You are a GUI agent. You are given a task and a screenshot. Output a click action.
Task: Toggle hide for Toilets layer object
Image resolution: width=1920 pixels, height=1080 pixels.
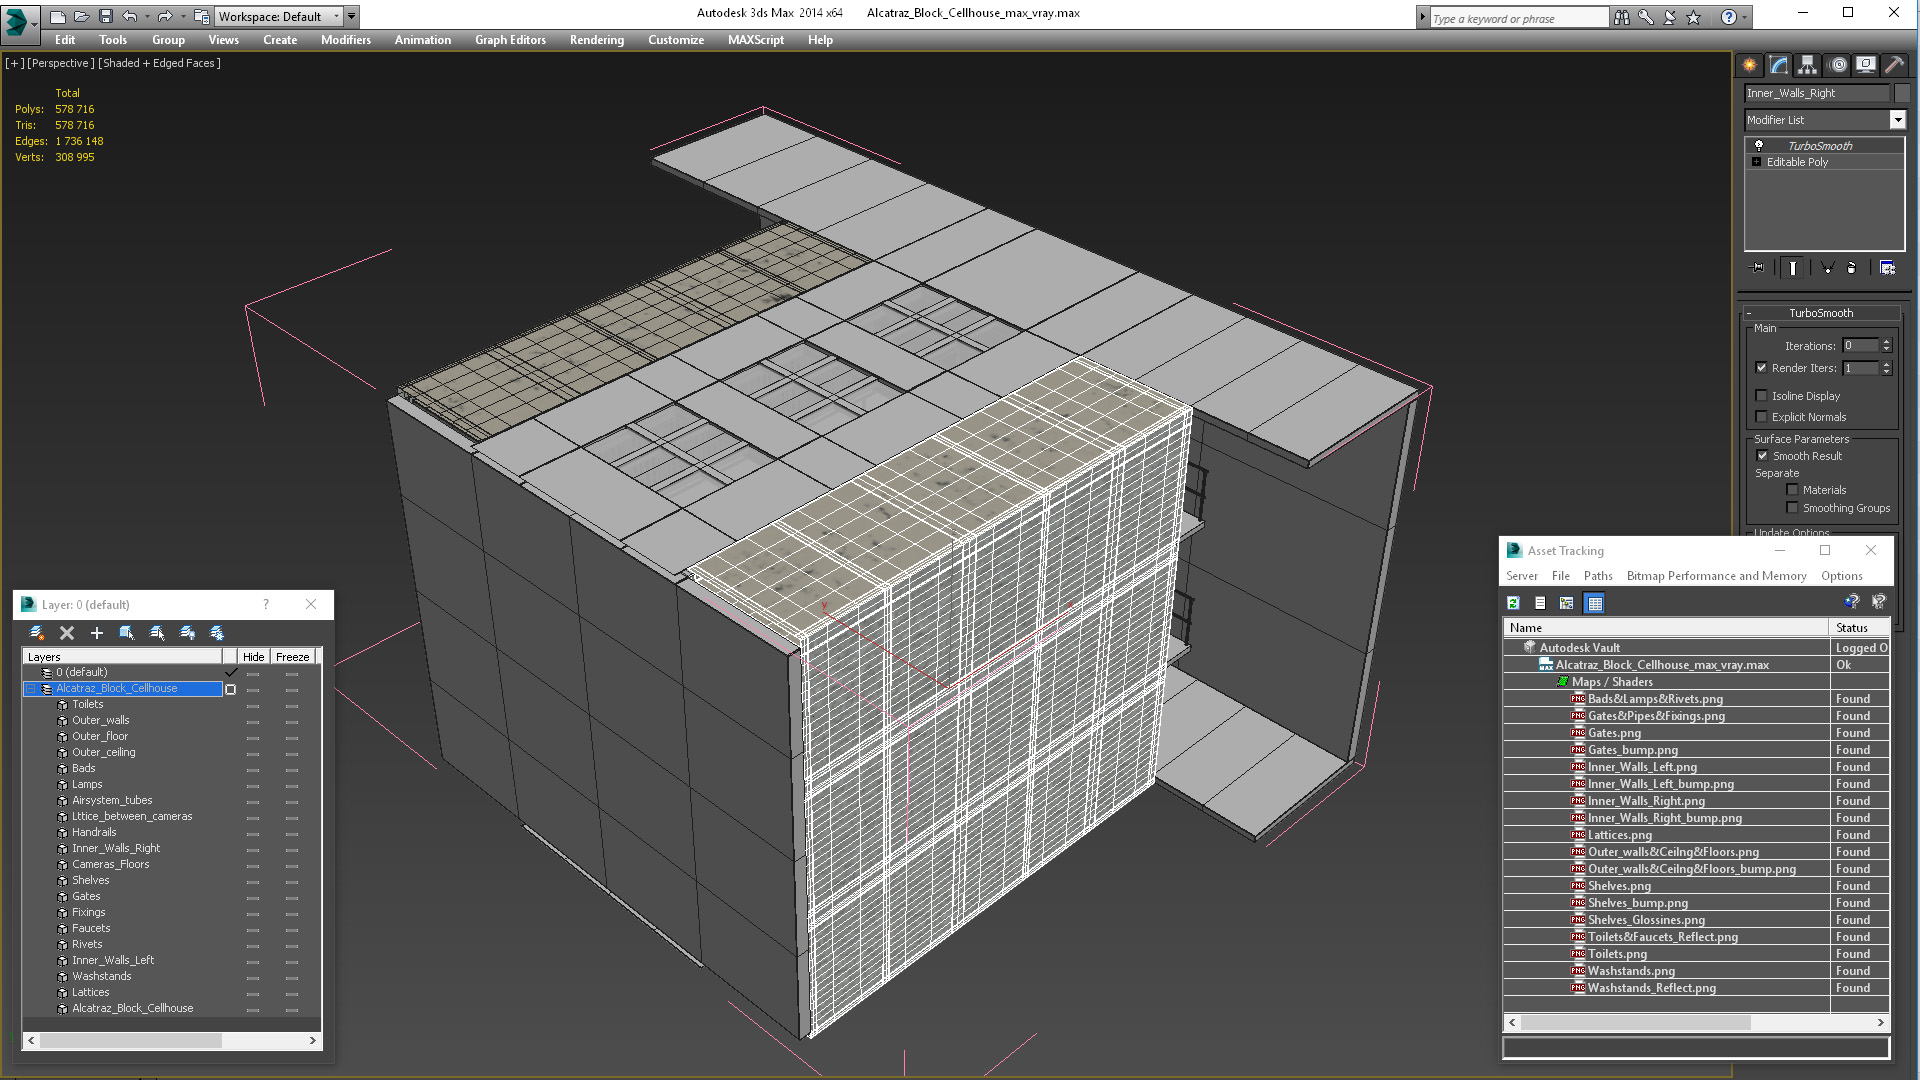pos(253,705)
